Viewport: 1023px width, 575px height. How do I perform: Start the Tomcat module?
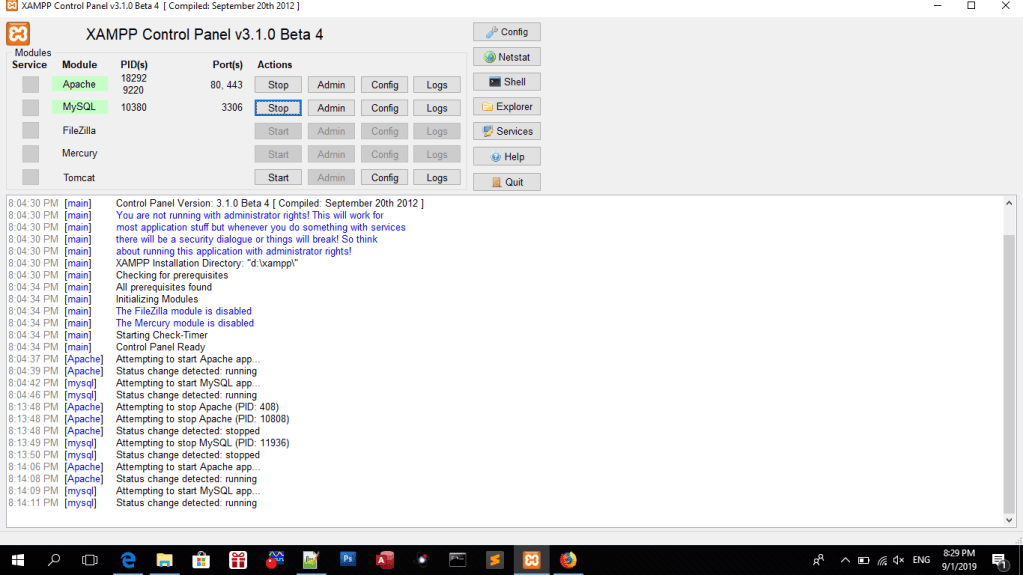278,178
